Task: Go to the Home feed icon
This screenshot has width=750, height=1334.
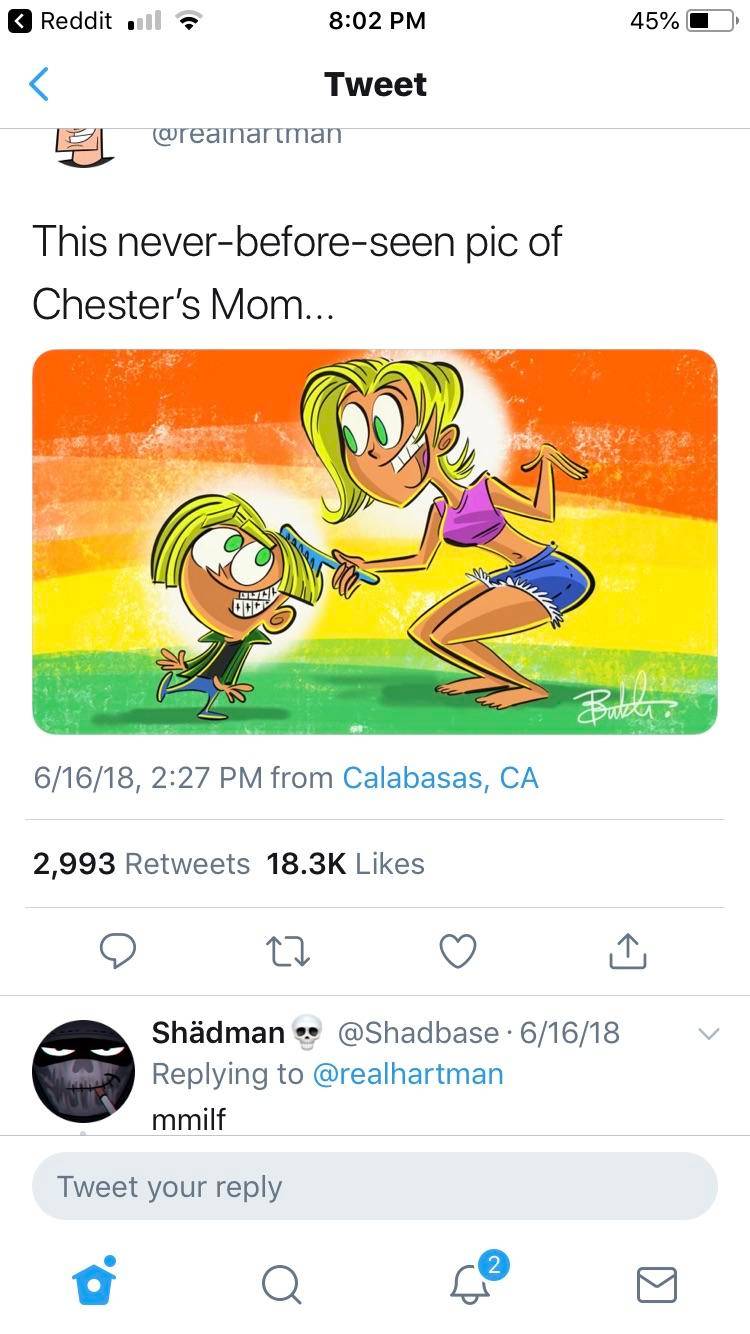Action: point(93,1286)
